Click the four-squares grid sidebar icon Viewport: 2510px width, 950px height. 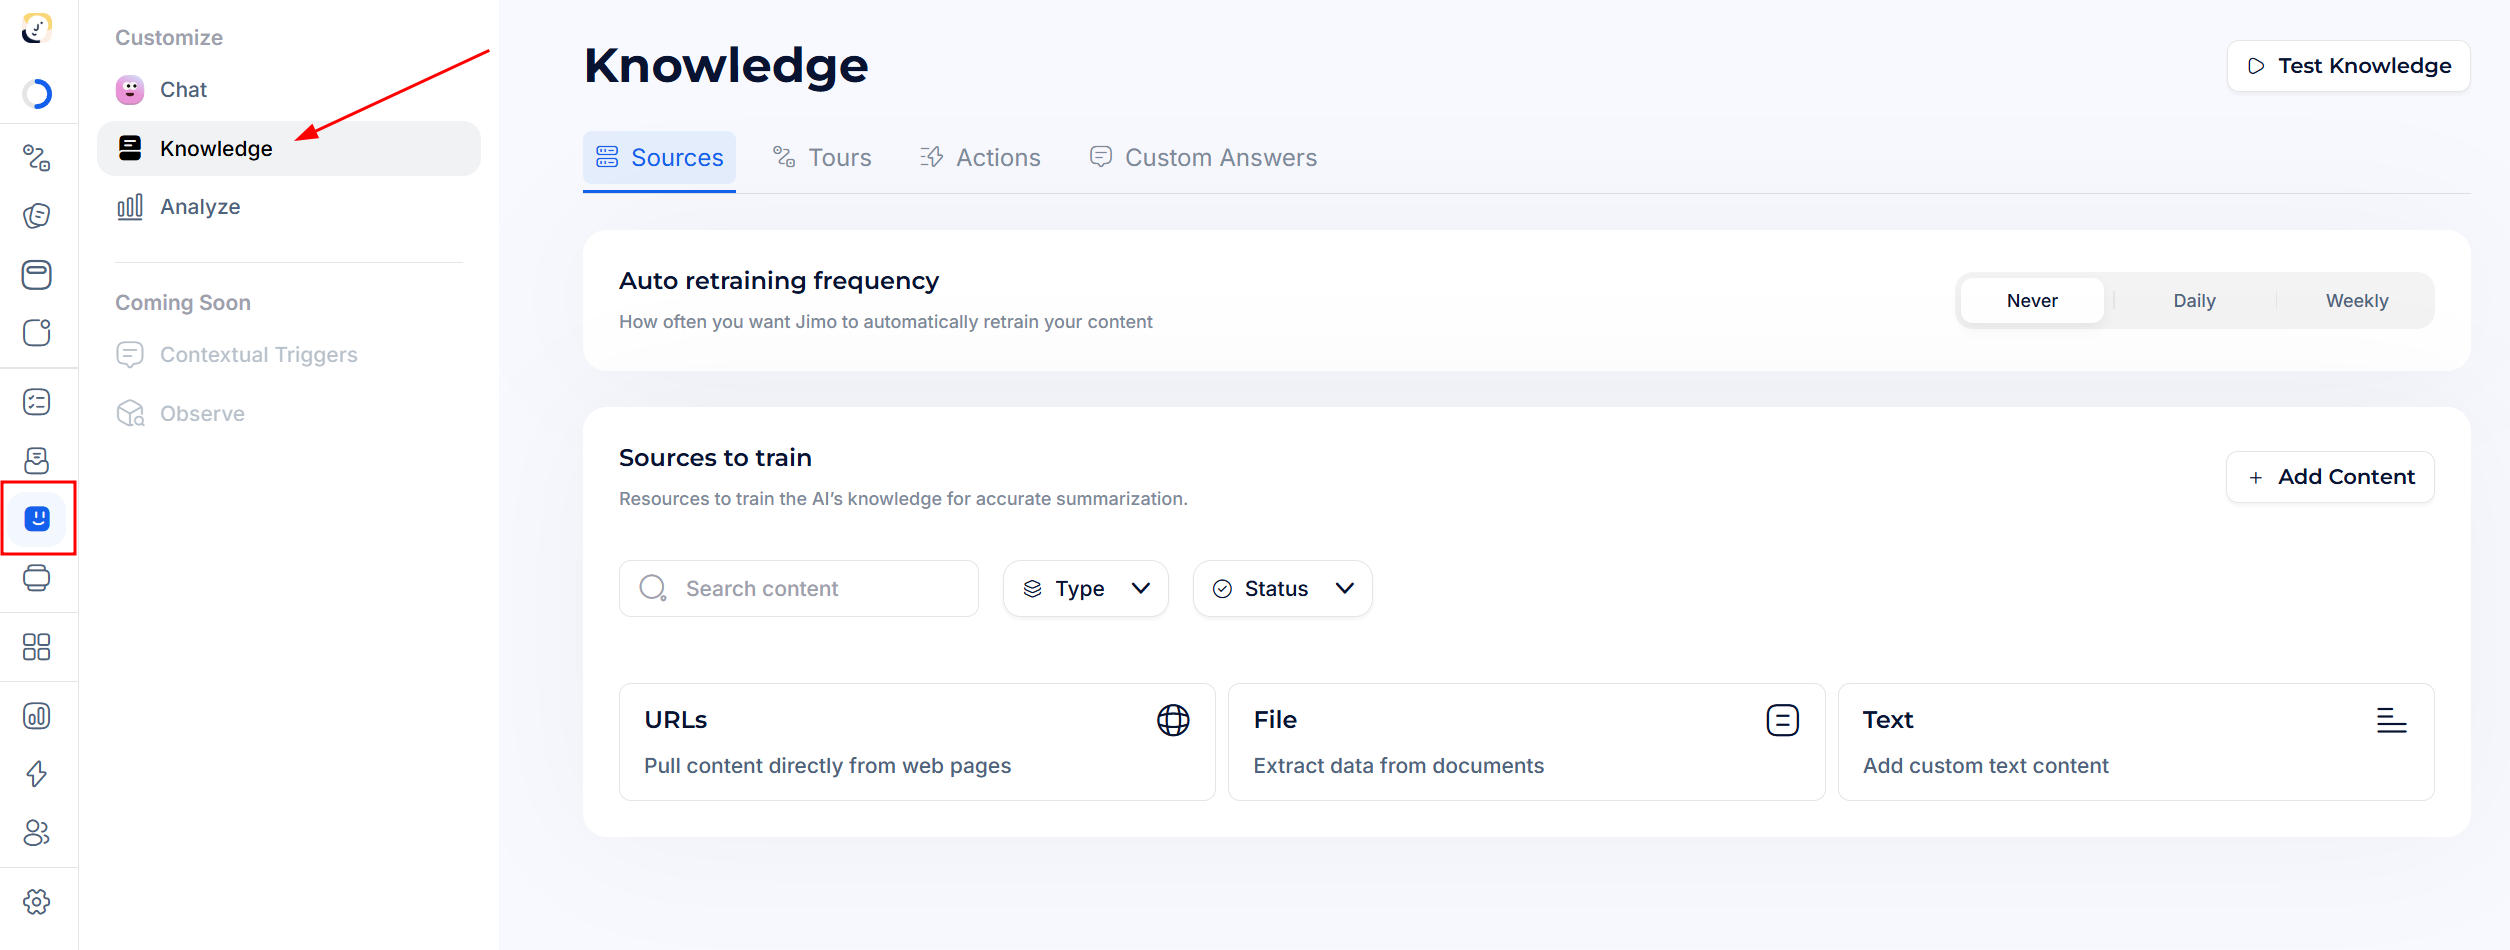point(37,647)
